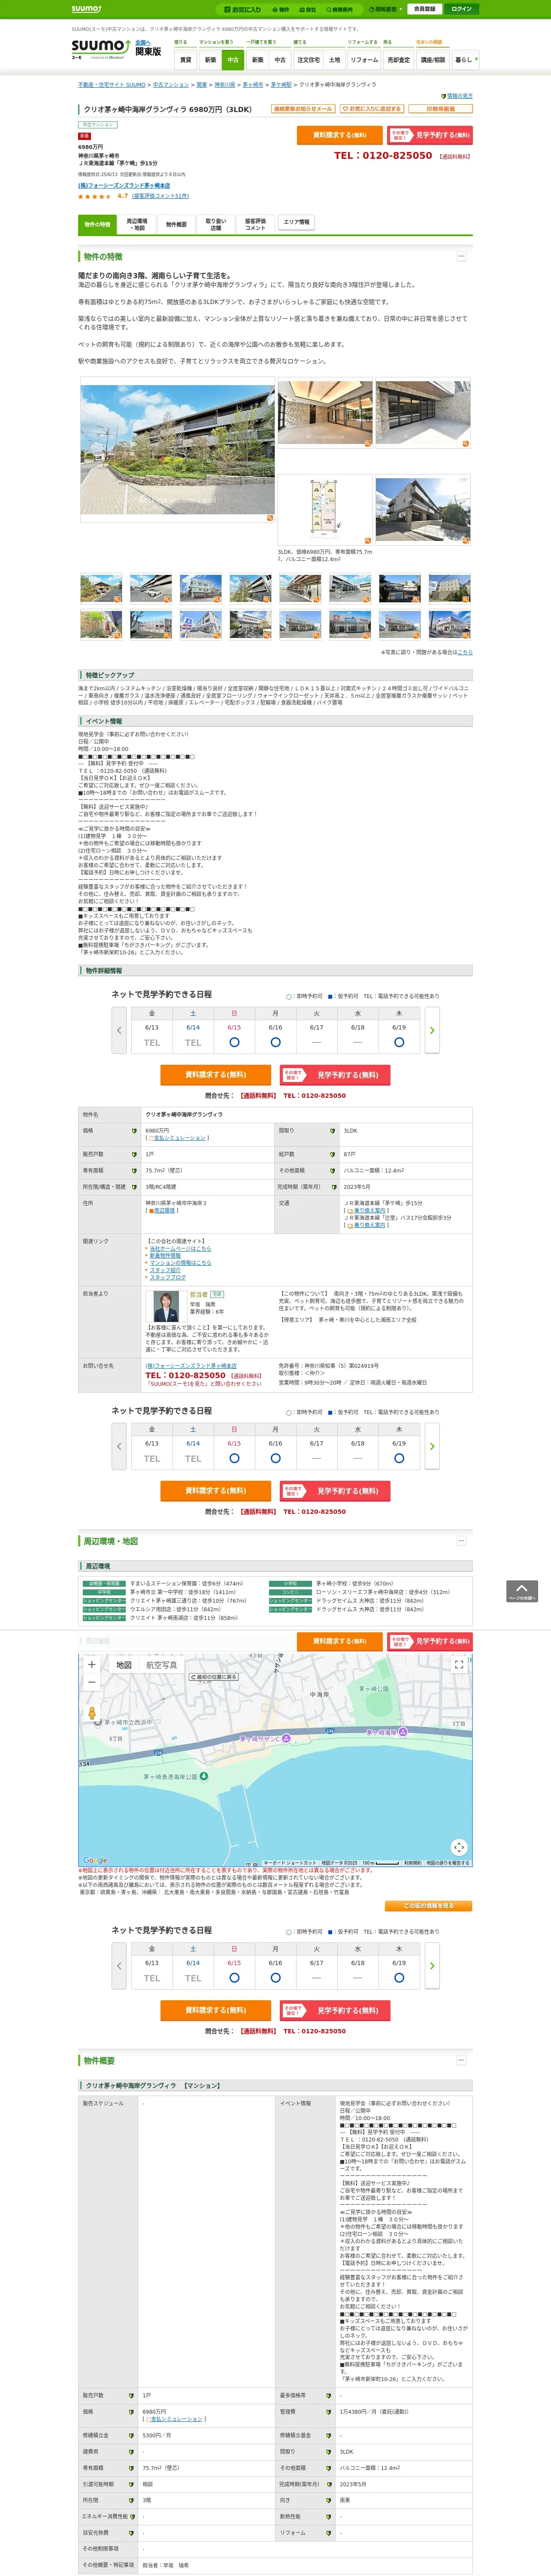
Task: Select 注文住宅 in the main navigation
Action: pyautogui.click(x=308, y=60)
